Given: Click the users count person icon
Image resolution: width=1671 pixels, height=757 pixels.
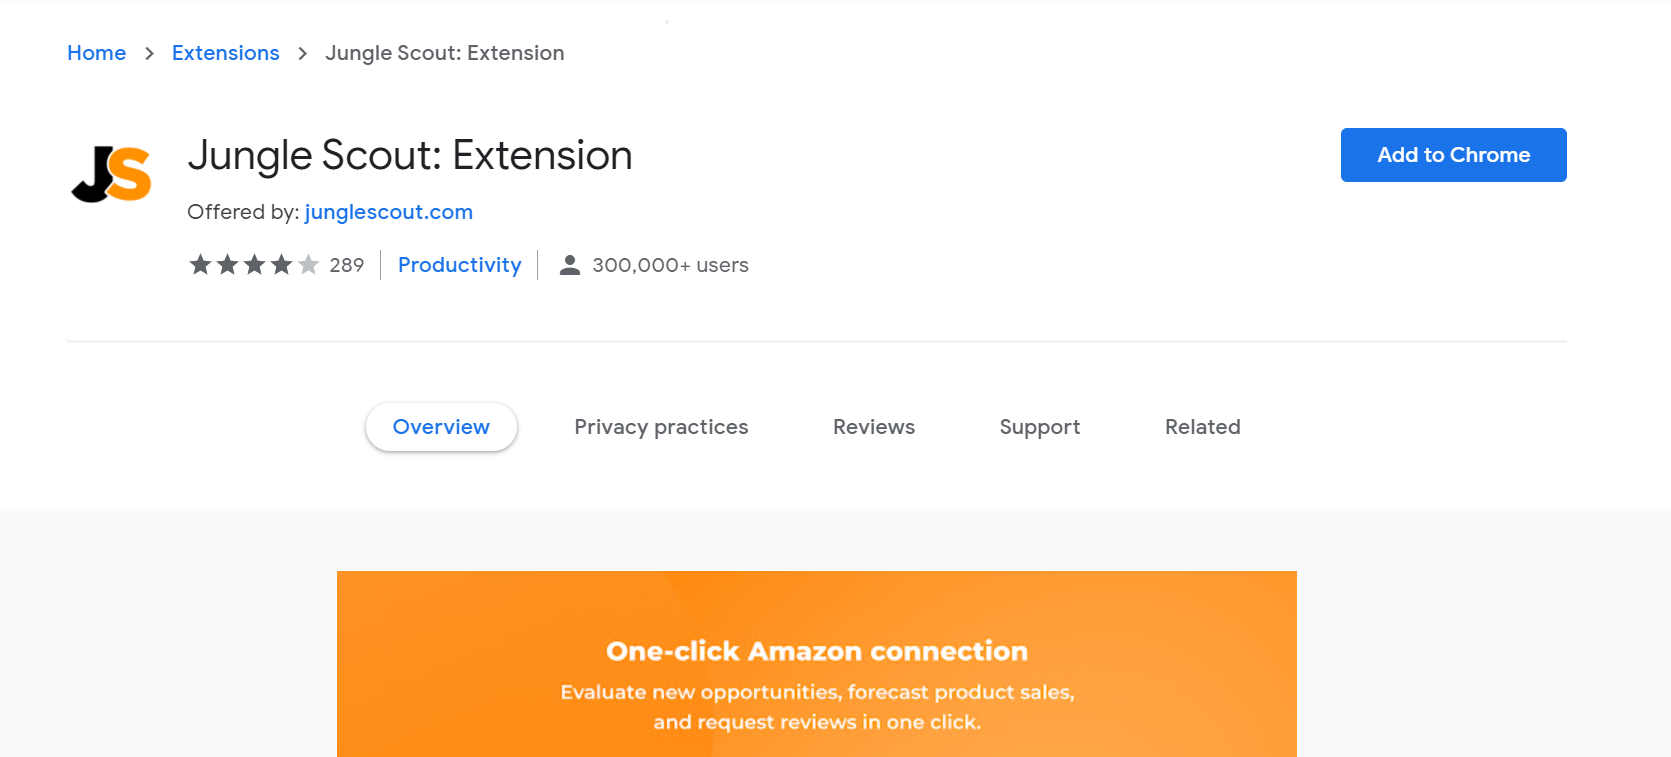Looking at the screenshot, I should click(x=569, y=264).
